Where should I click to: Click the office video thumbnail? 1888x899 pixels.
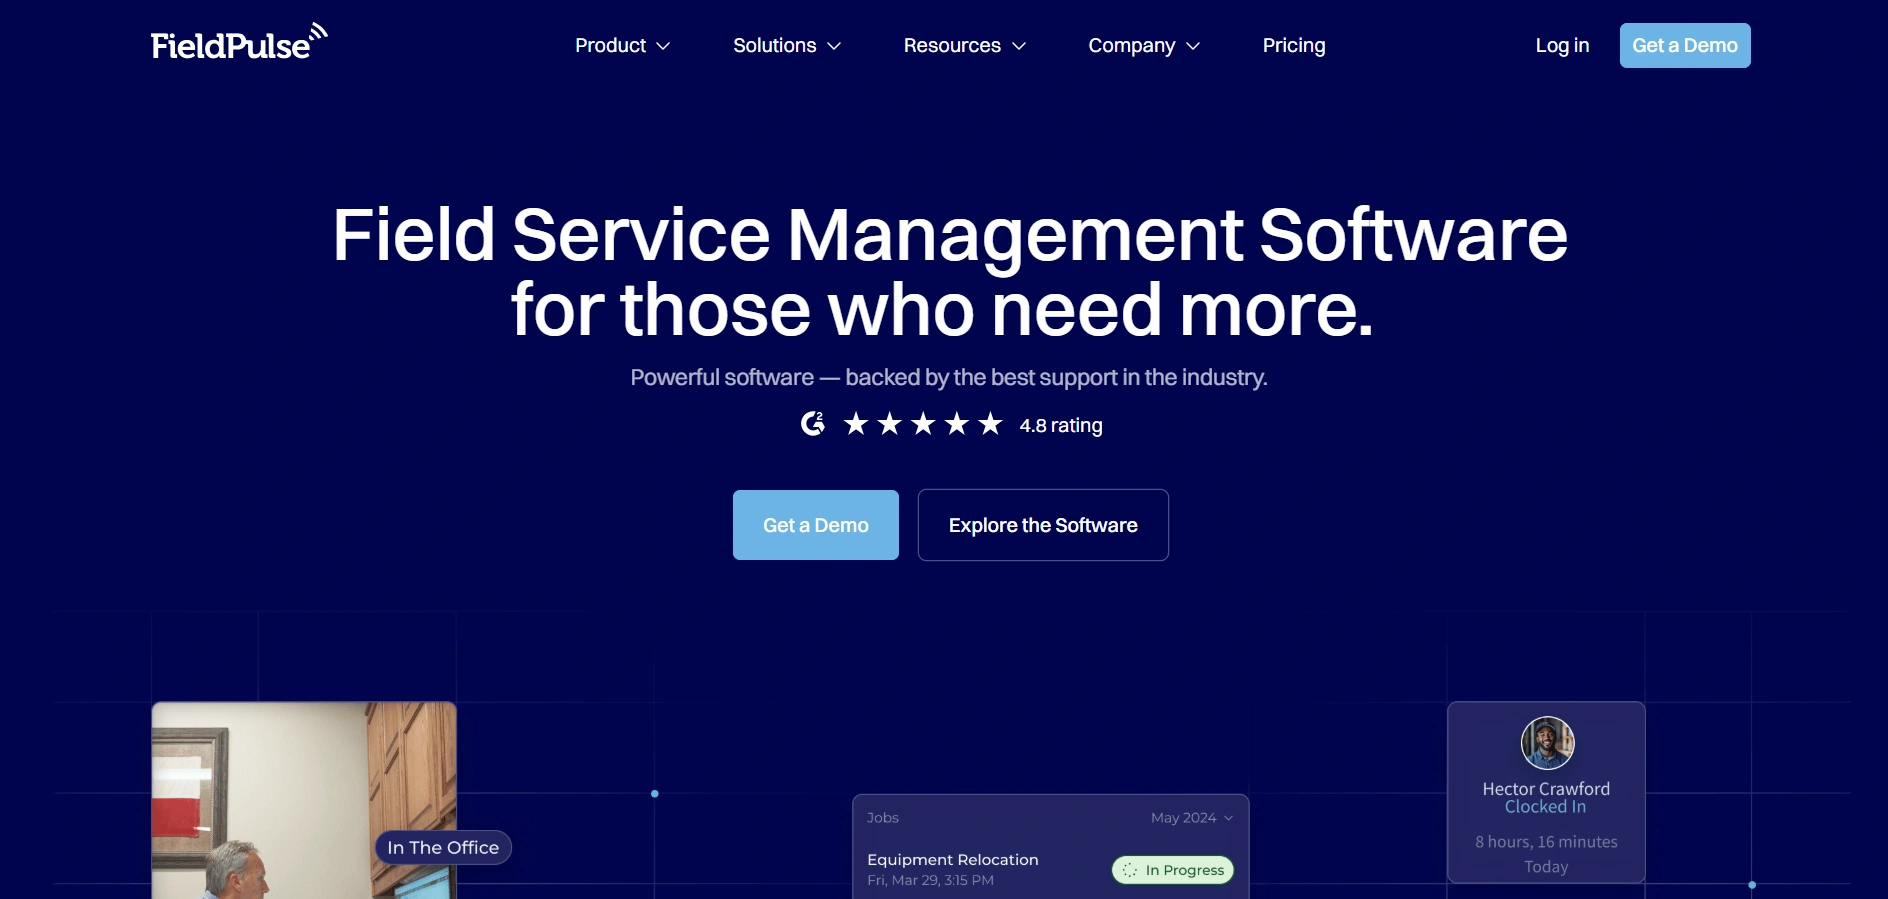304,800
